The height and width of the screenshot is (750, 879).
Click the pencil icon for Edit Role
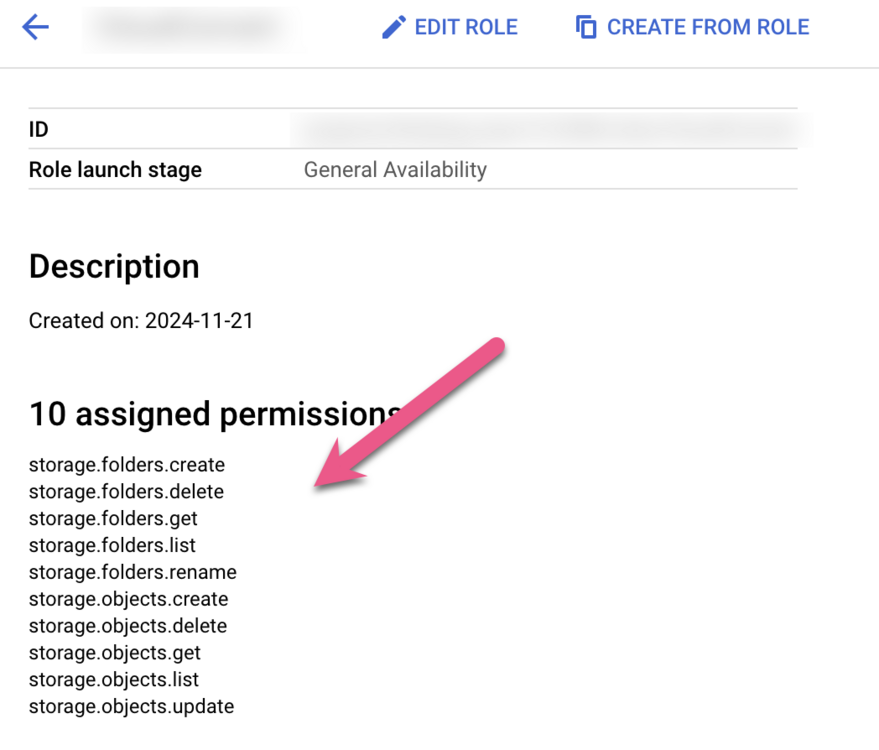tap(394, 27)
